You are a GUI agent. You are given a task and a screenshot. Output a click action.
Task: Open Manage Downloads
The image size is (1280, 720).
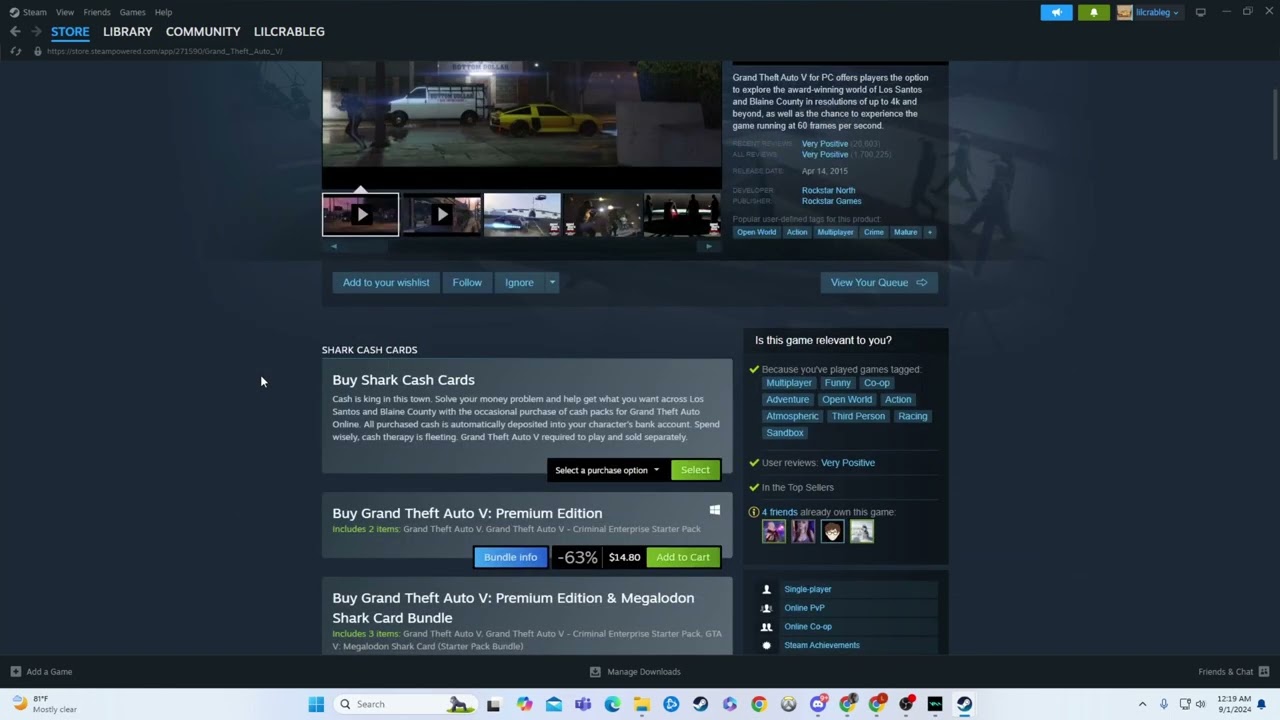pyautogui.click(x=635, y=672)
